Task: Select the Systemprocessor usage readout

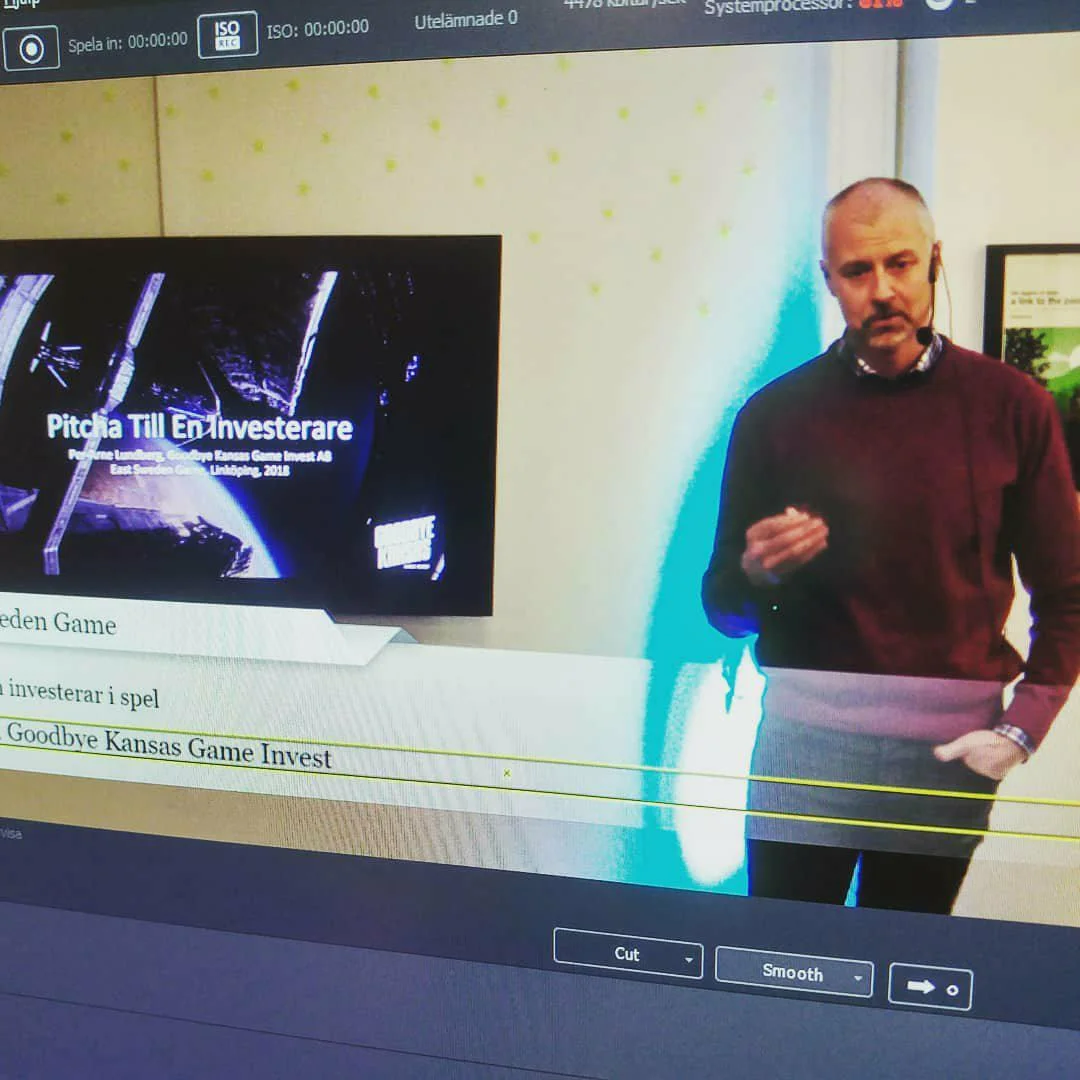Action: tap(802, 6)
